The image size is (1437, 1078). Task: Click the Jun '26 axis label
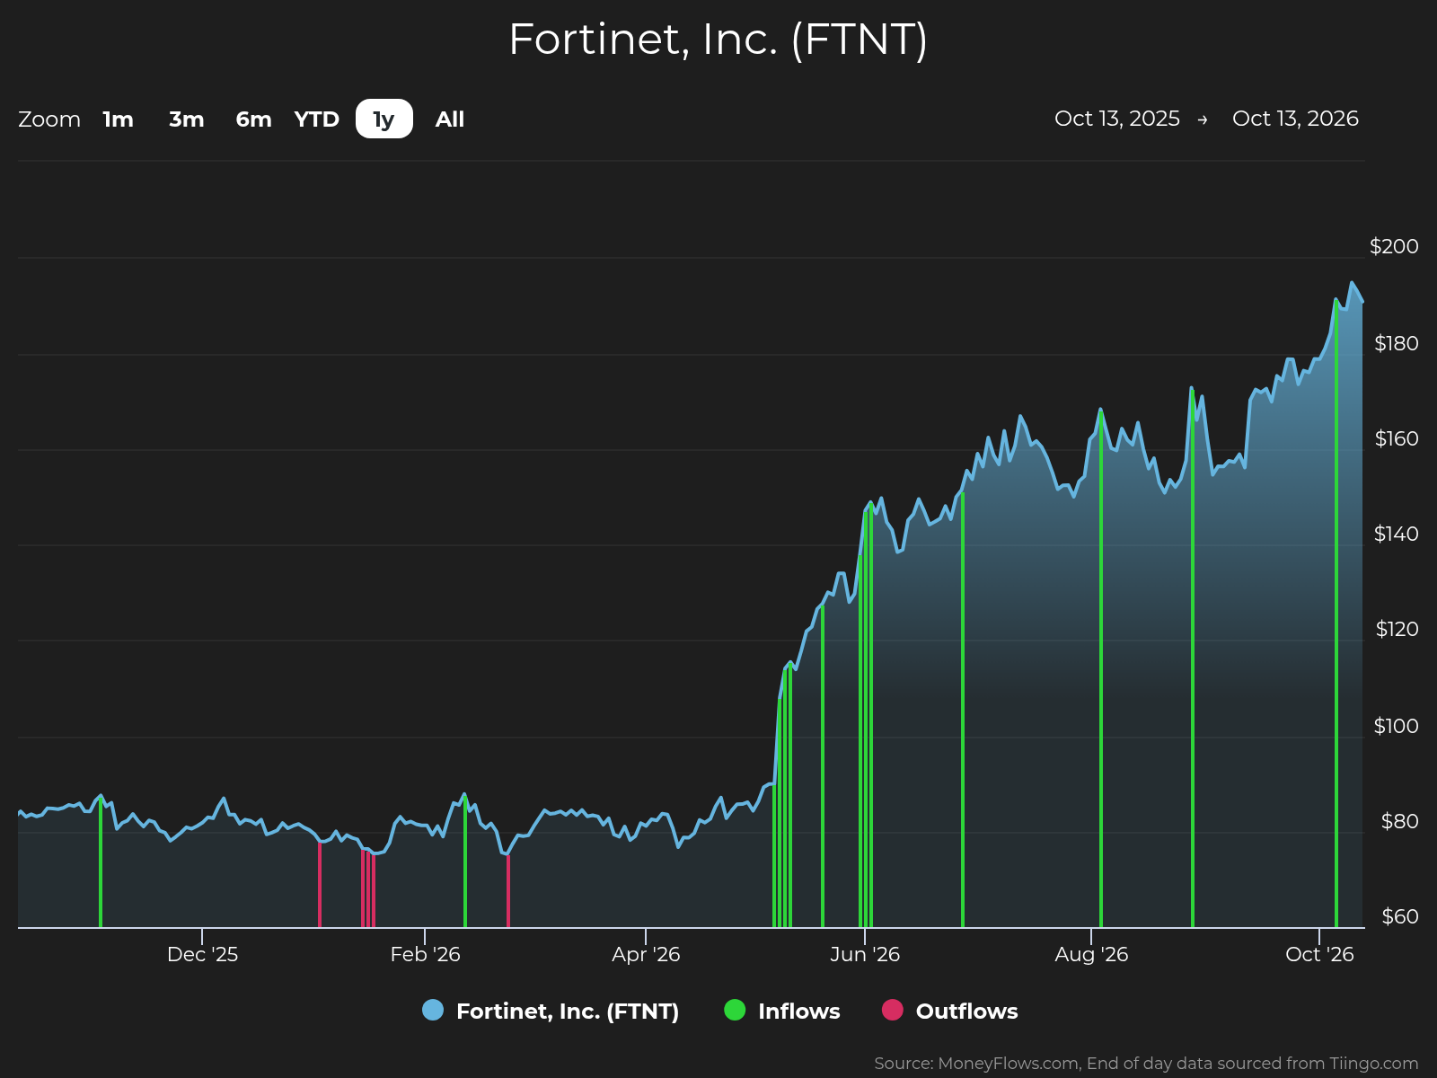(x=865, y=954)
